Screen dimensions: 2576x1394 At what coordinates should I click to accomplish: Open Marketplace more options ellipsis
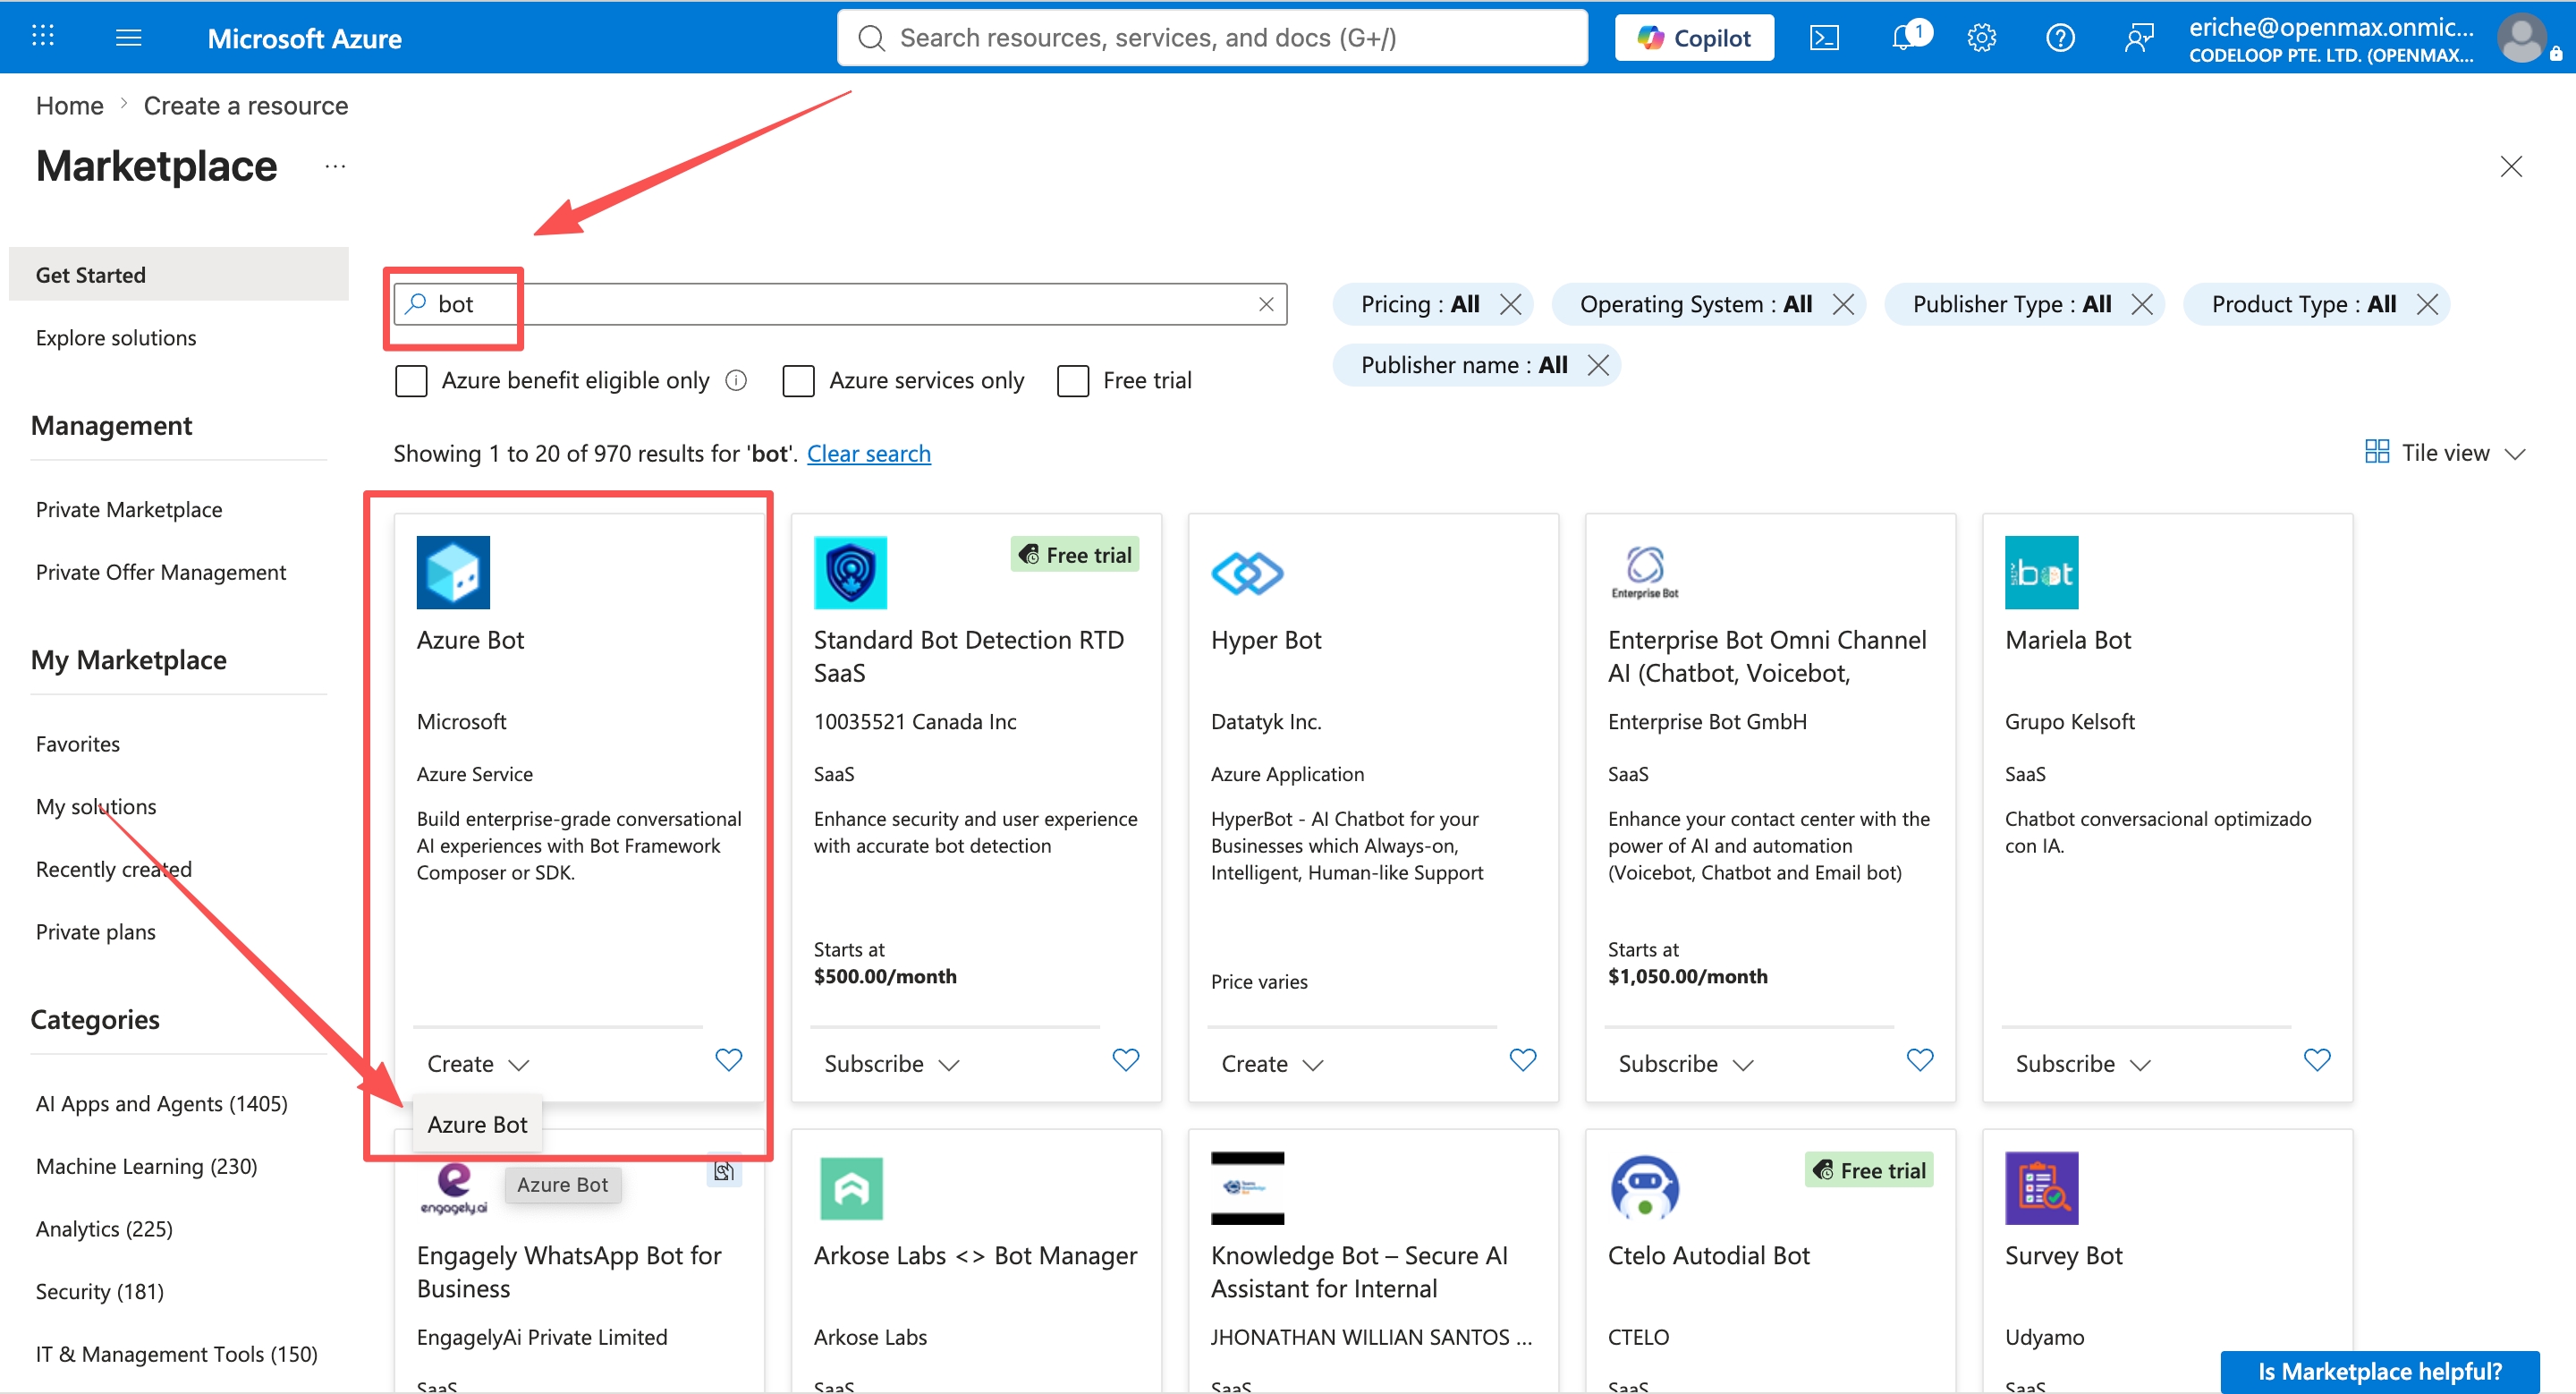[x=335, y=166]
